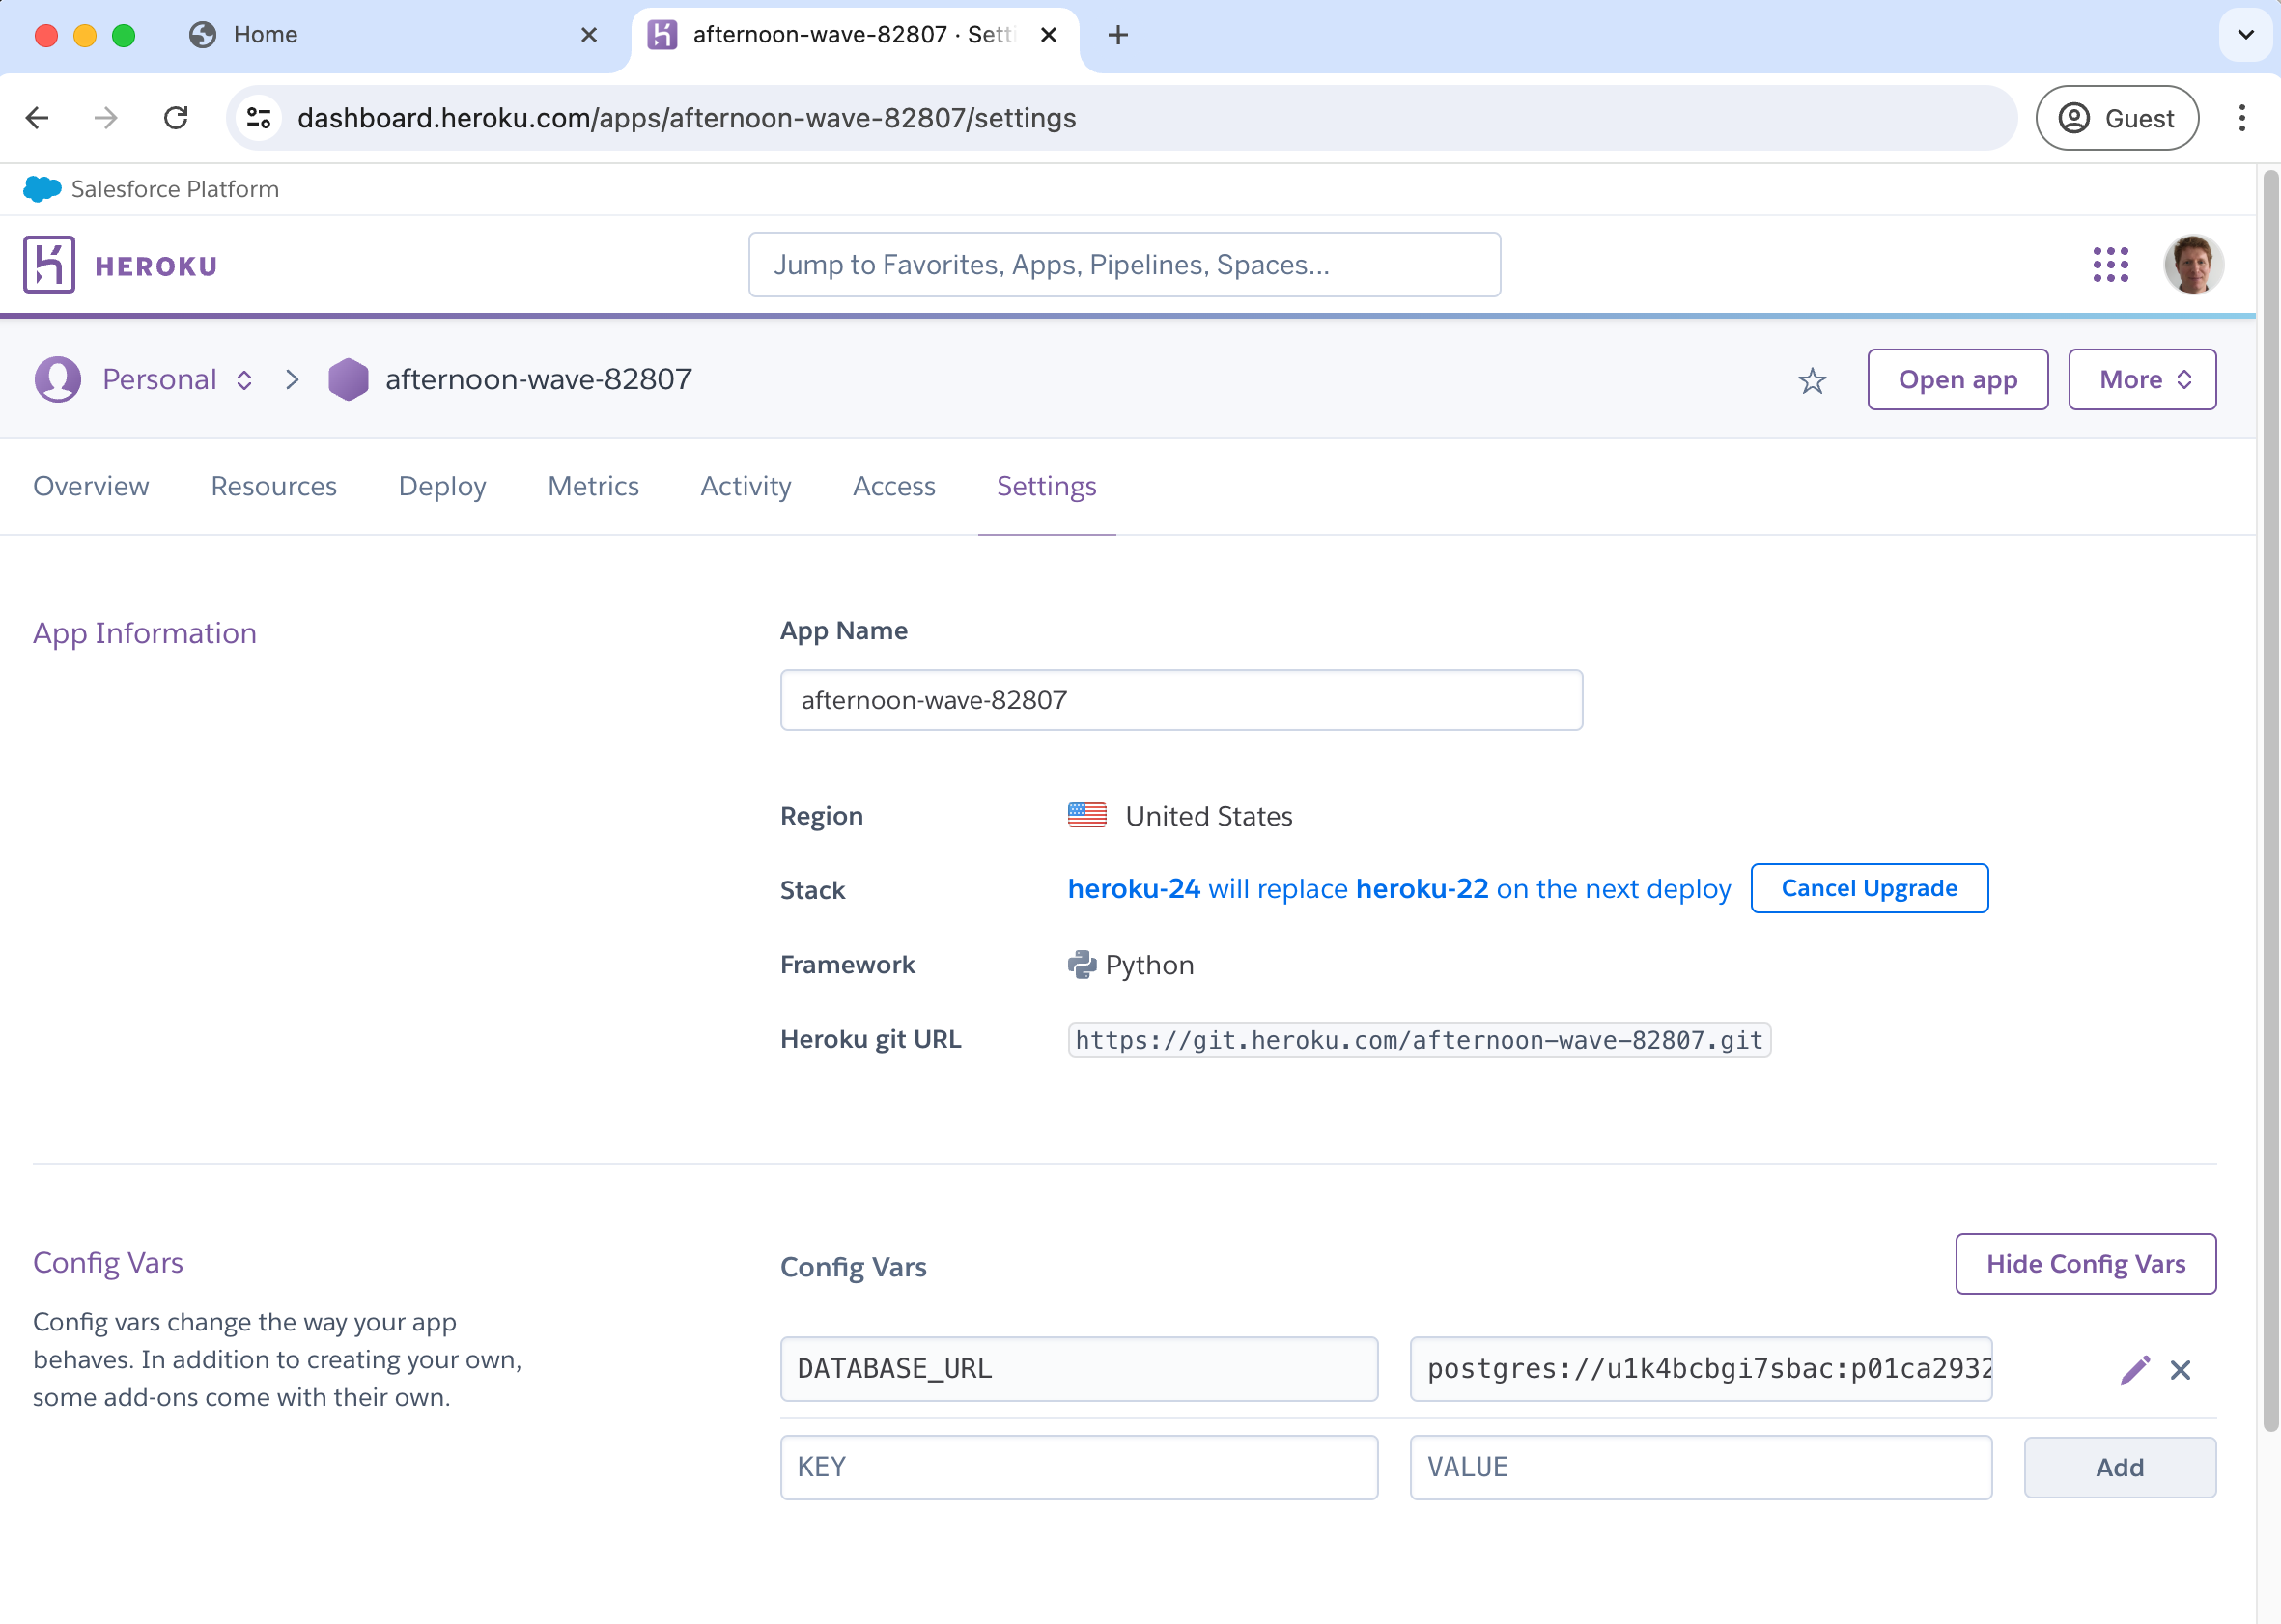Switch to the Deploy tab
Screen dimensions: 2281x1624
443,485
